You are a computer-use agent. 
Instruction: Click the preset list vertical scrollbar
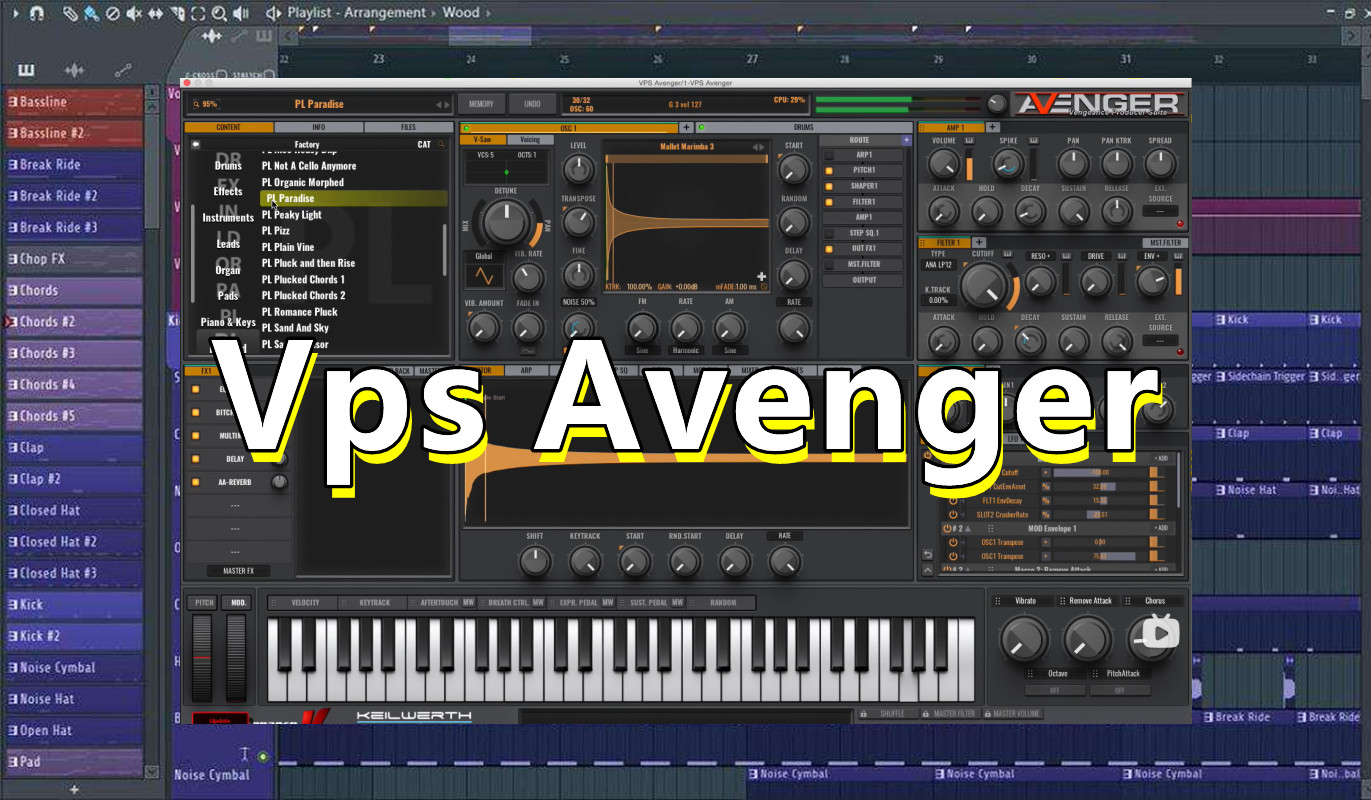coord(445,250)
